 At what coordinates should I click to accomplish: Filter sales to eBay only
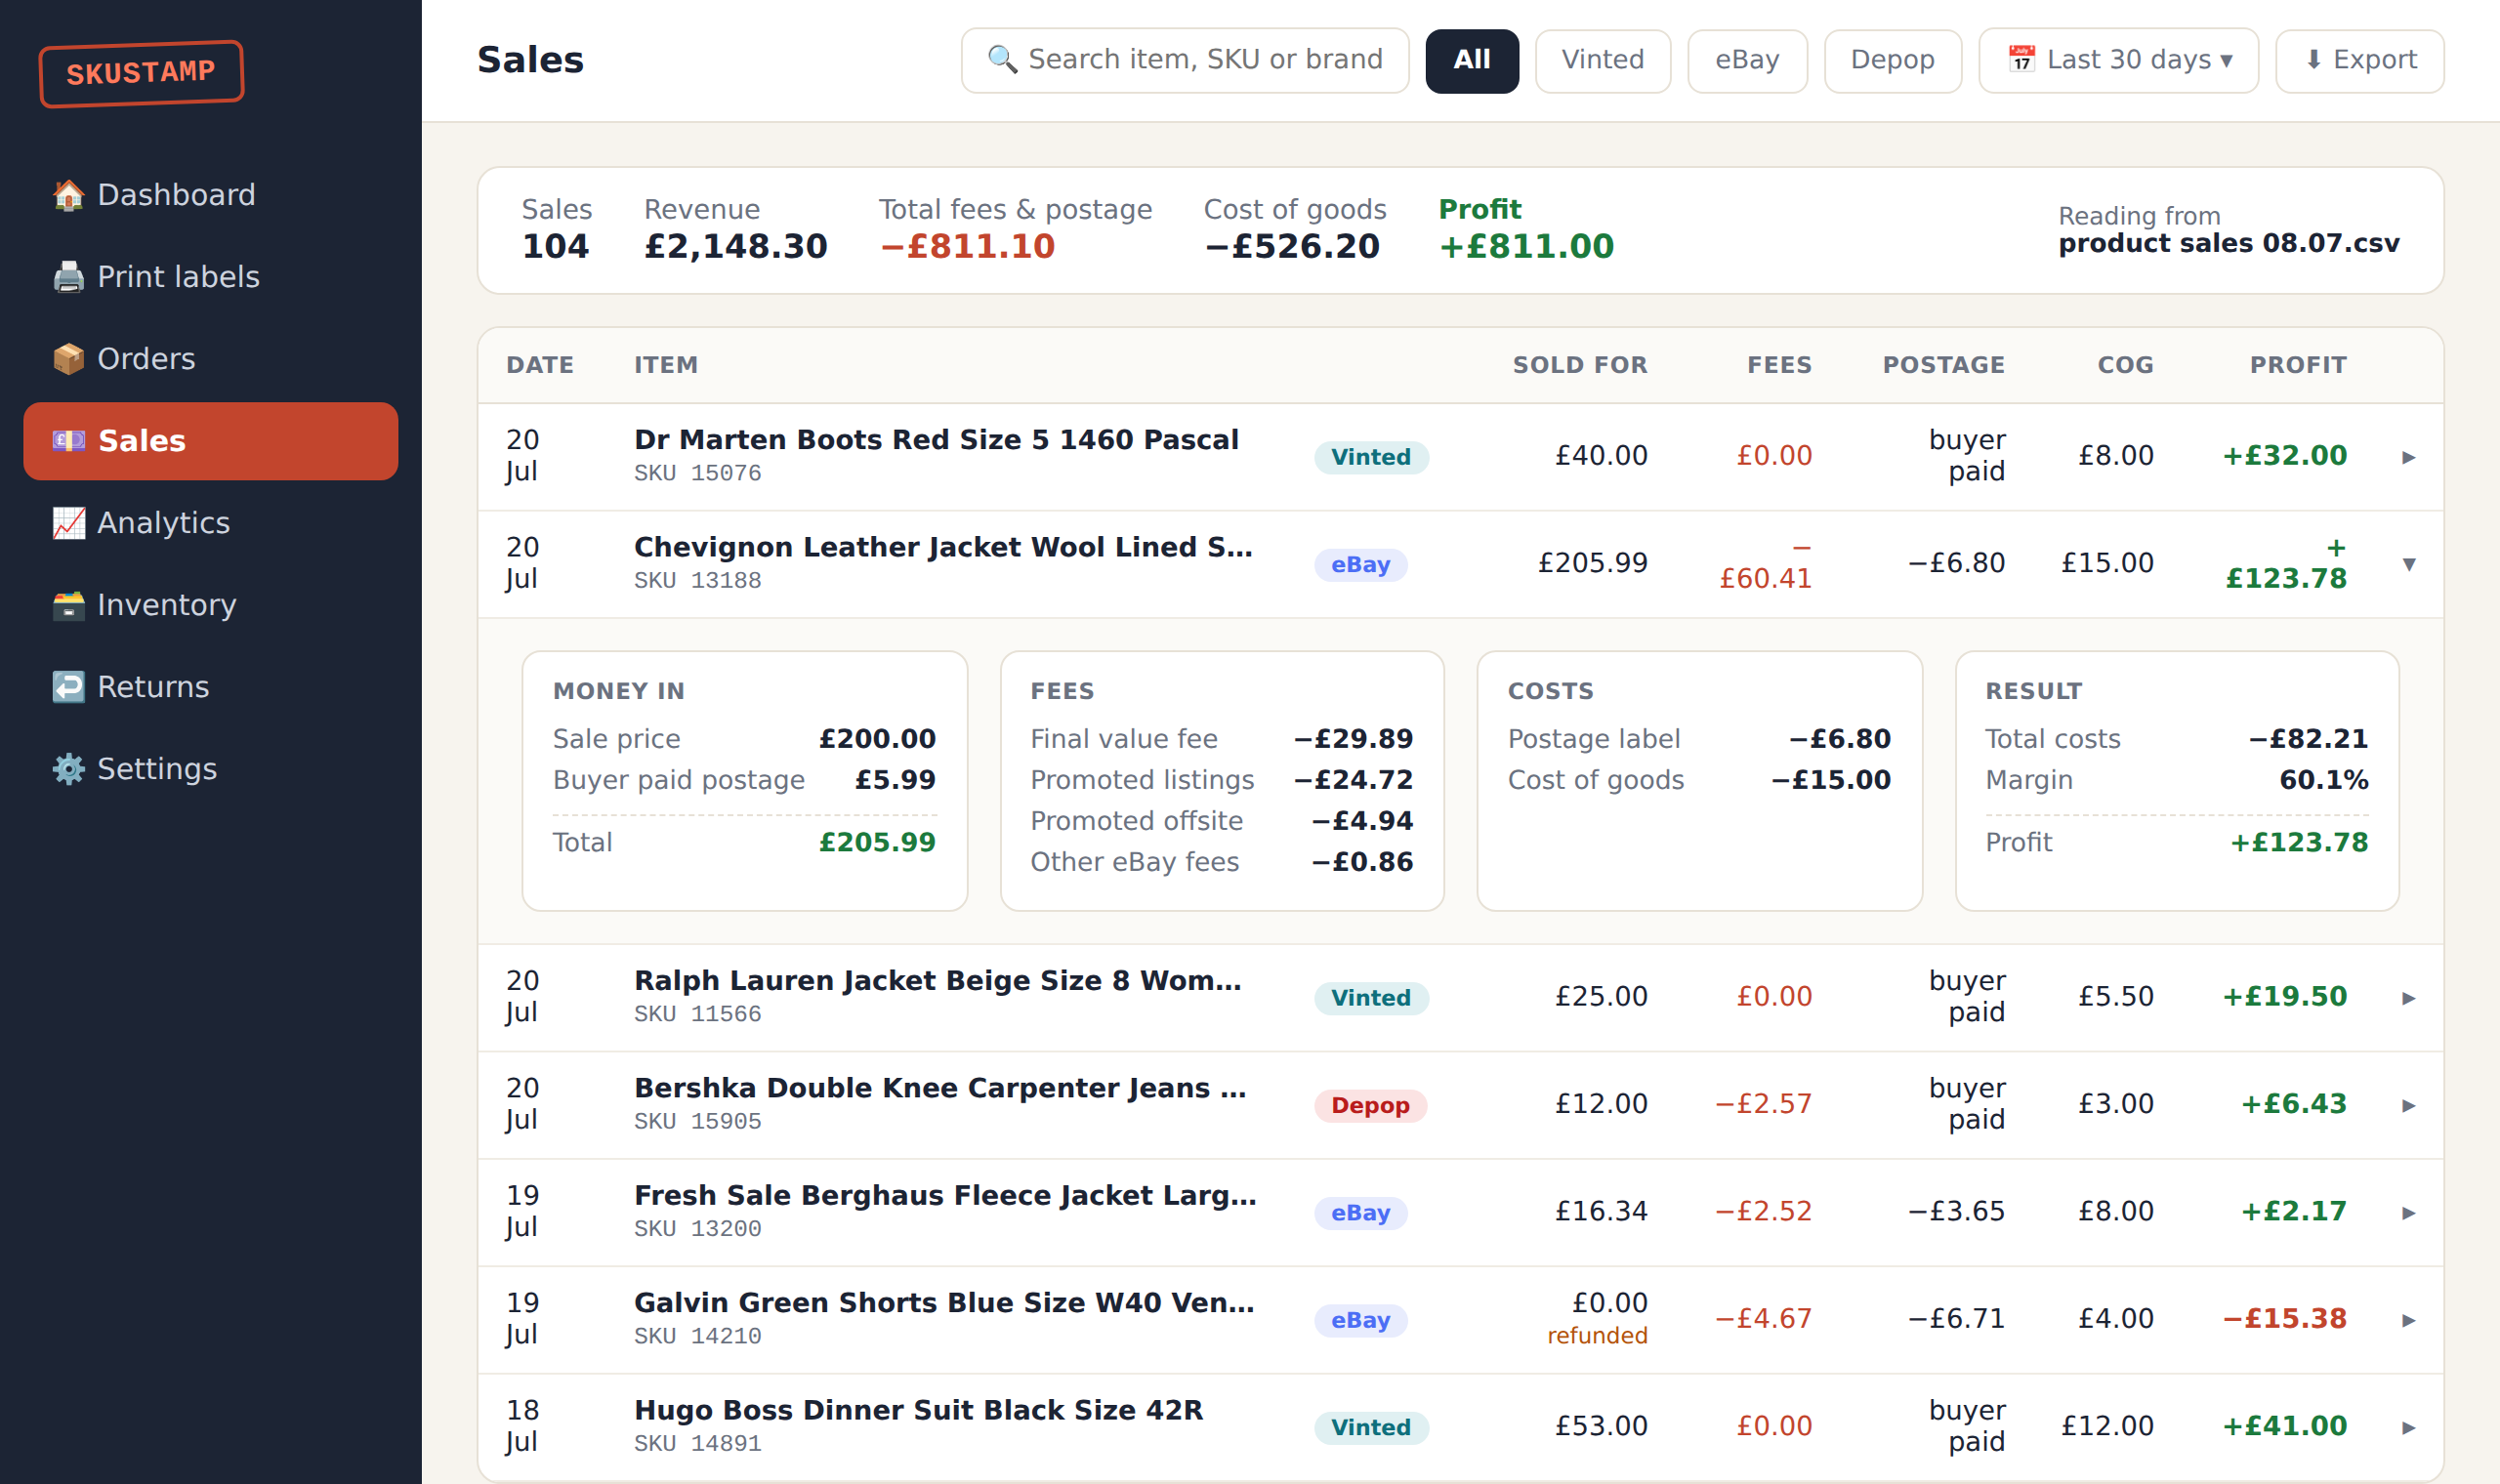click(1746, 60)
